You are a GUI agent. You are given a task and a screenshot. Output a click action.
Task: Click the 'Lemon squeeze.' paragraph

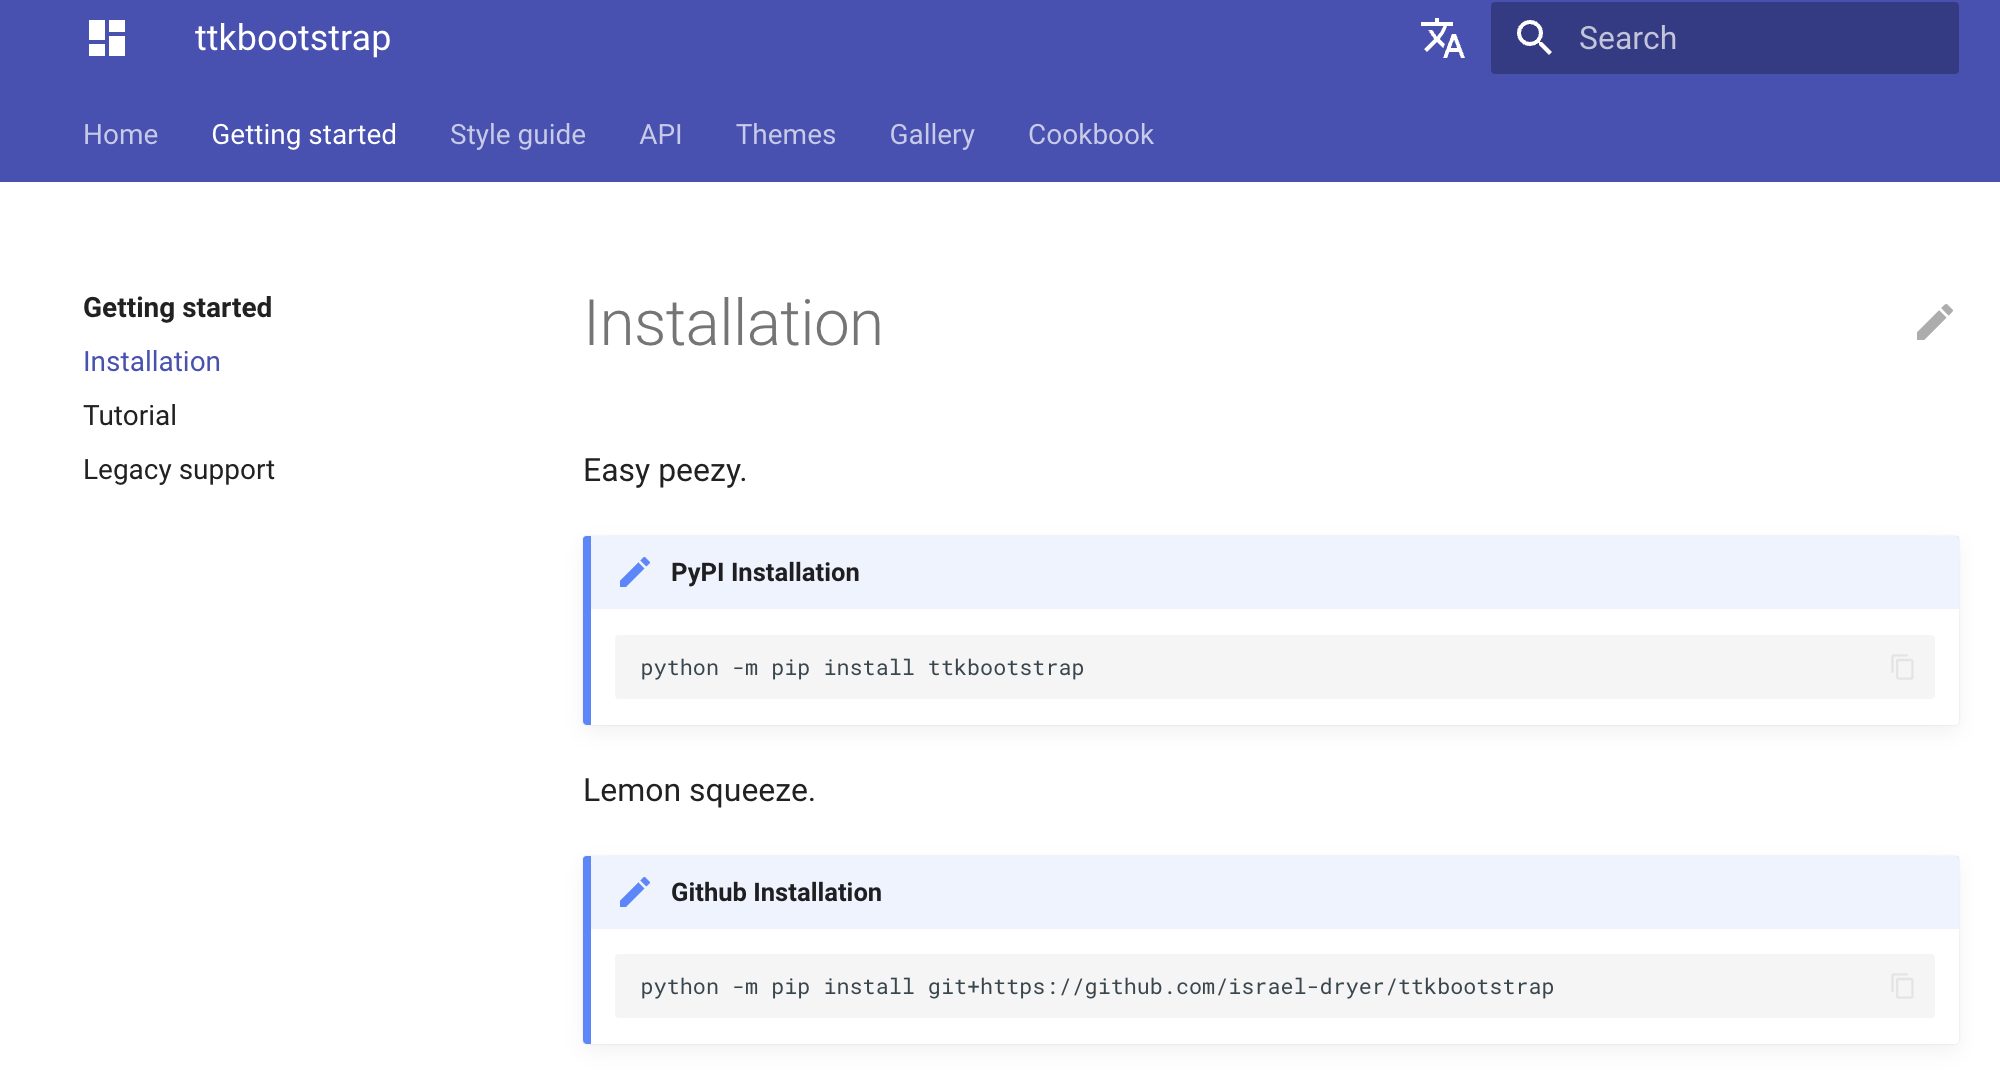pos(699,790)
